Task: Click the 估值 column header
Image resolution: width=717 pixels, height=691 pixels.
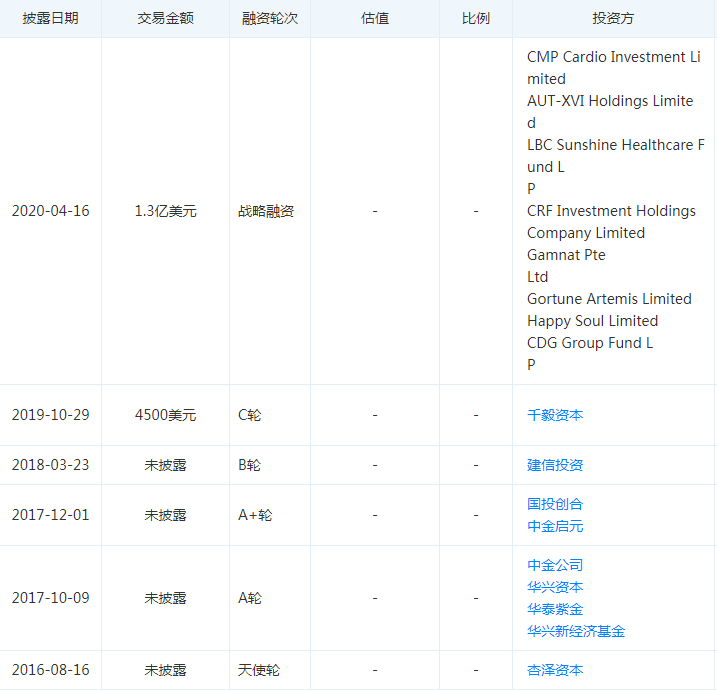Action: pyautogui.click(x=375, y=18)
